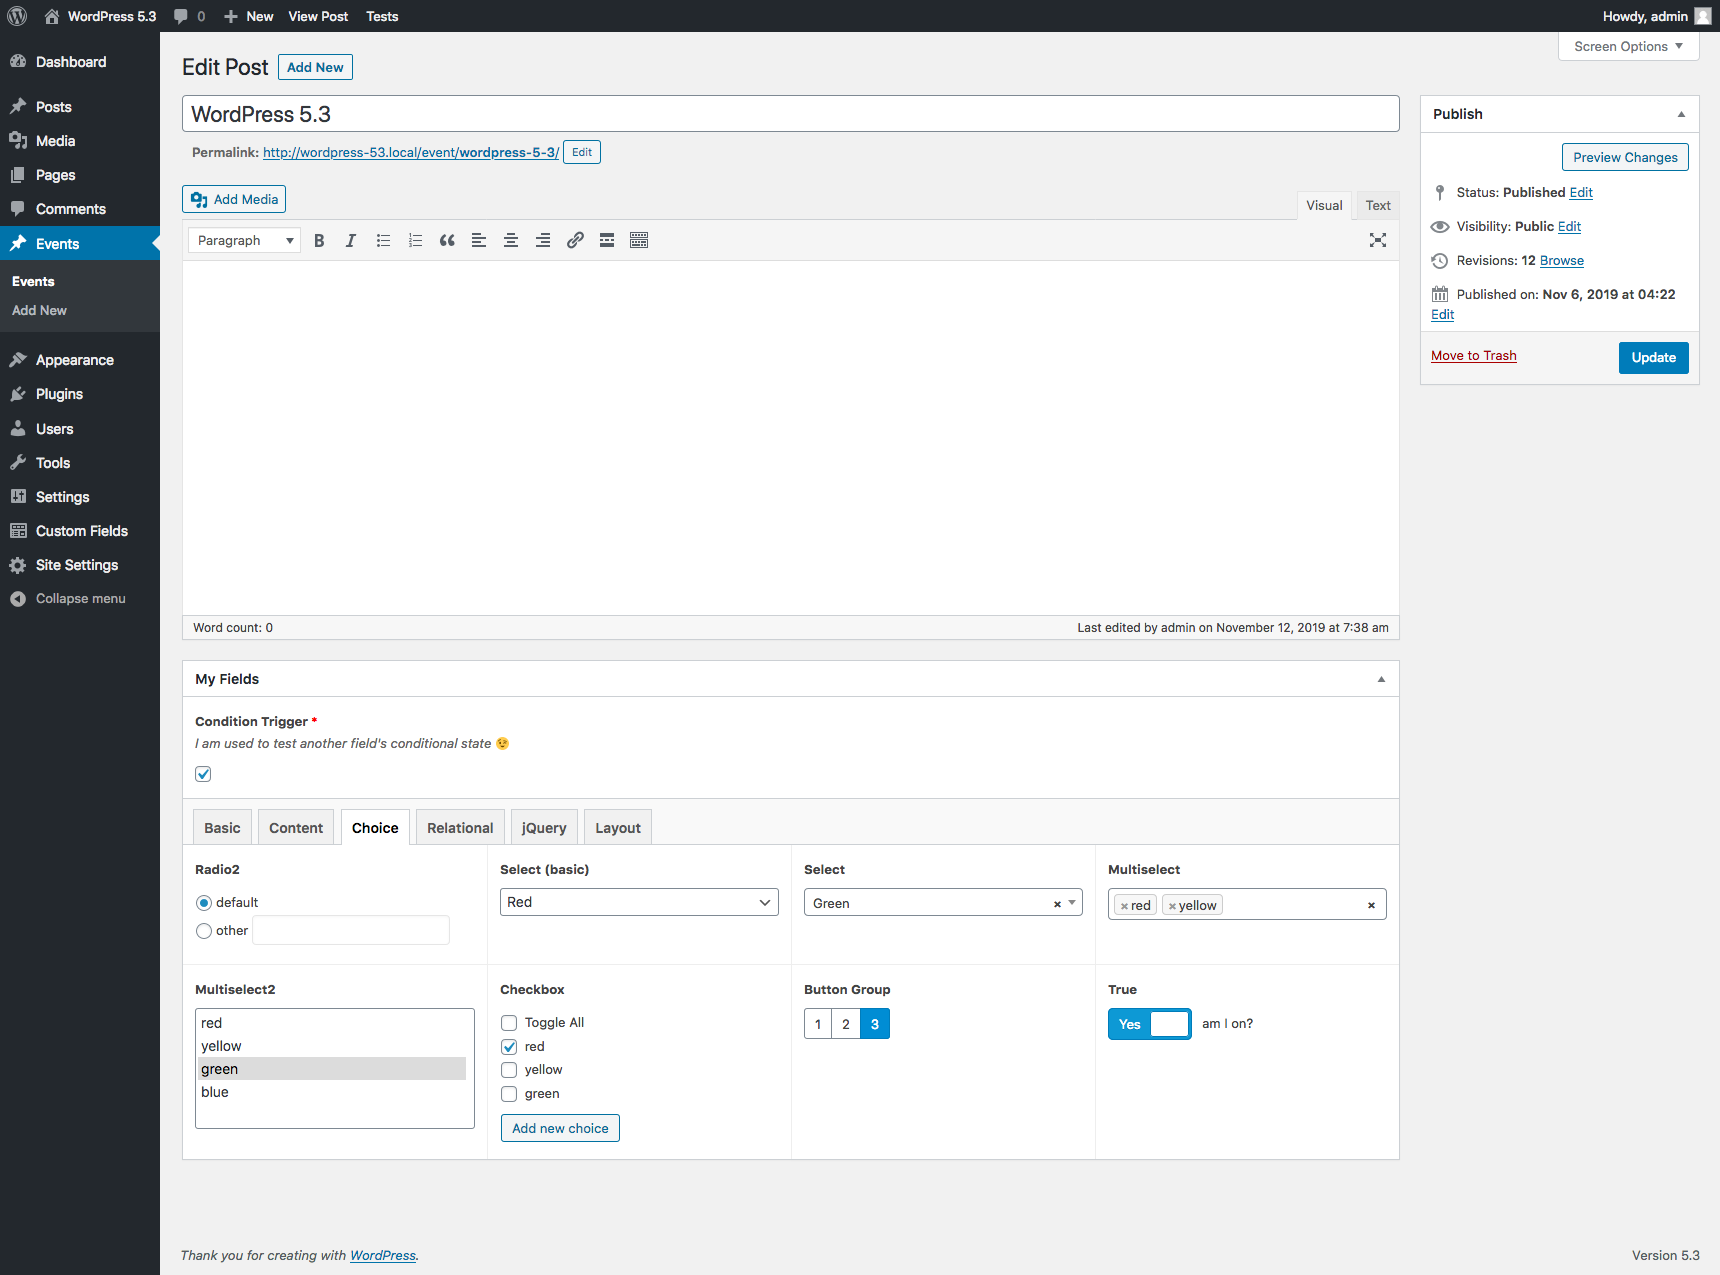Screen dimensions: 1720x1275
Task: Select the 'other' radio option
Action: (x=204, y=931)
